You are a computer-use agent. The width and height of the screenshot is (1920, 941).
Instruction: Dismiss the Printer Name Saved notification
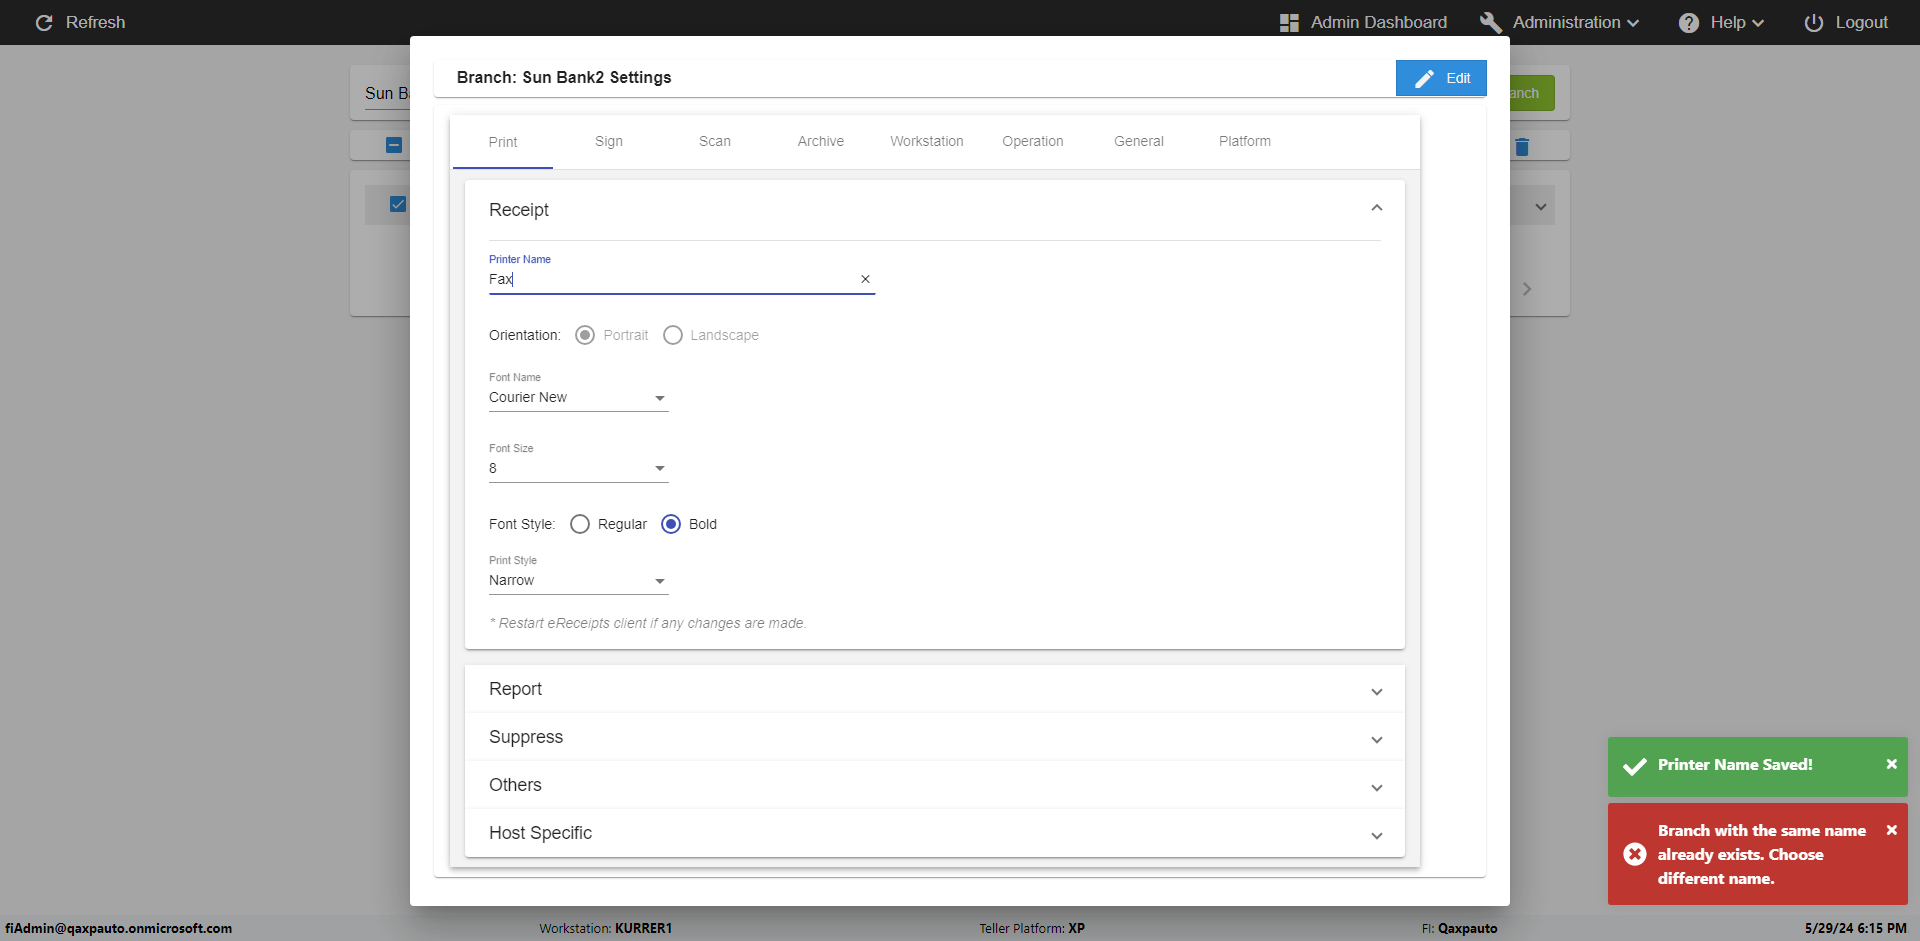click(1891, 764)
